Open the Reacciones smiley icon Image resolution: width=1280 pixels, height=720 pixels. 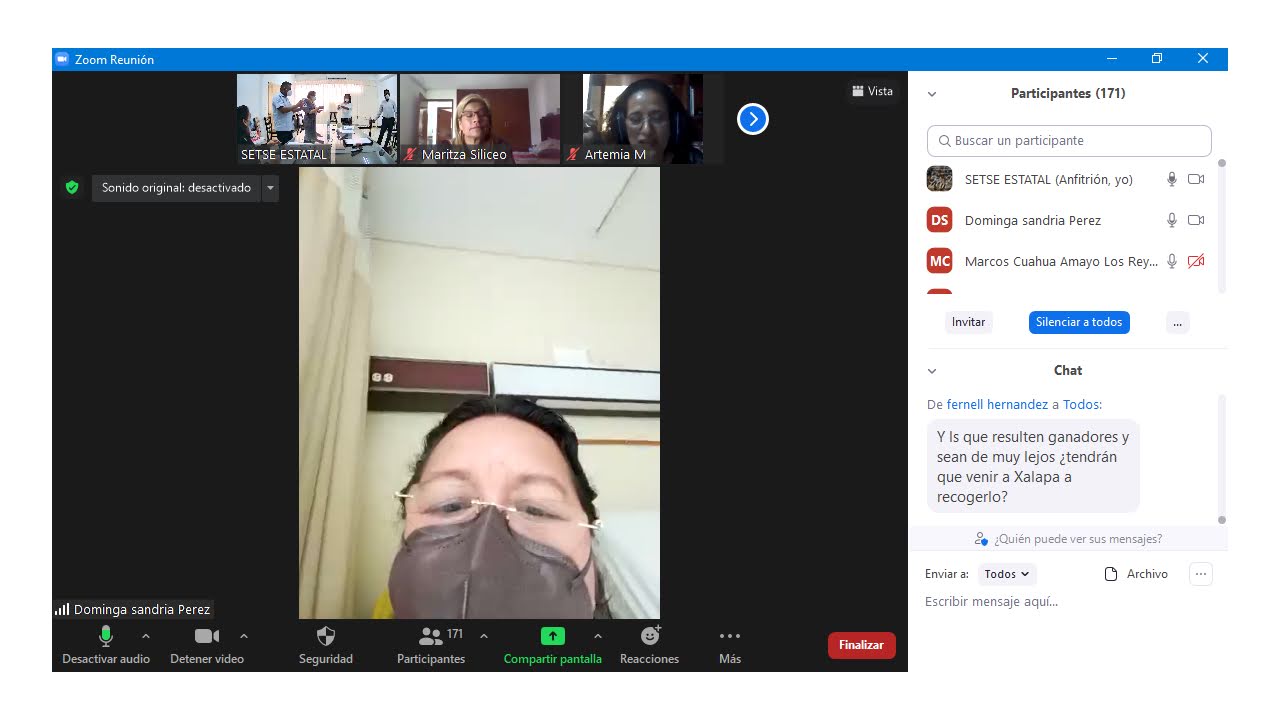coord(650,636)
